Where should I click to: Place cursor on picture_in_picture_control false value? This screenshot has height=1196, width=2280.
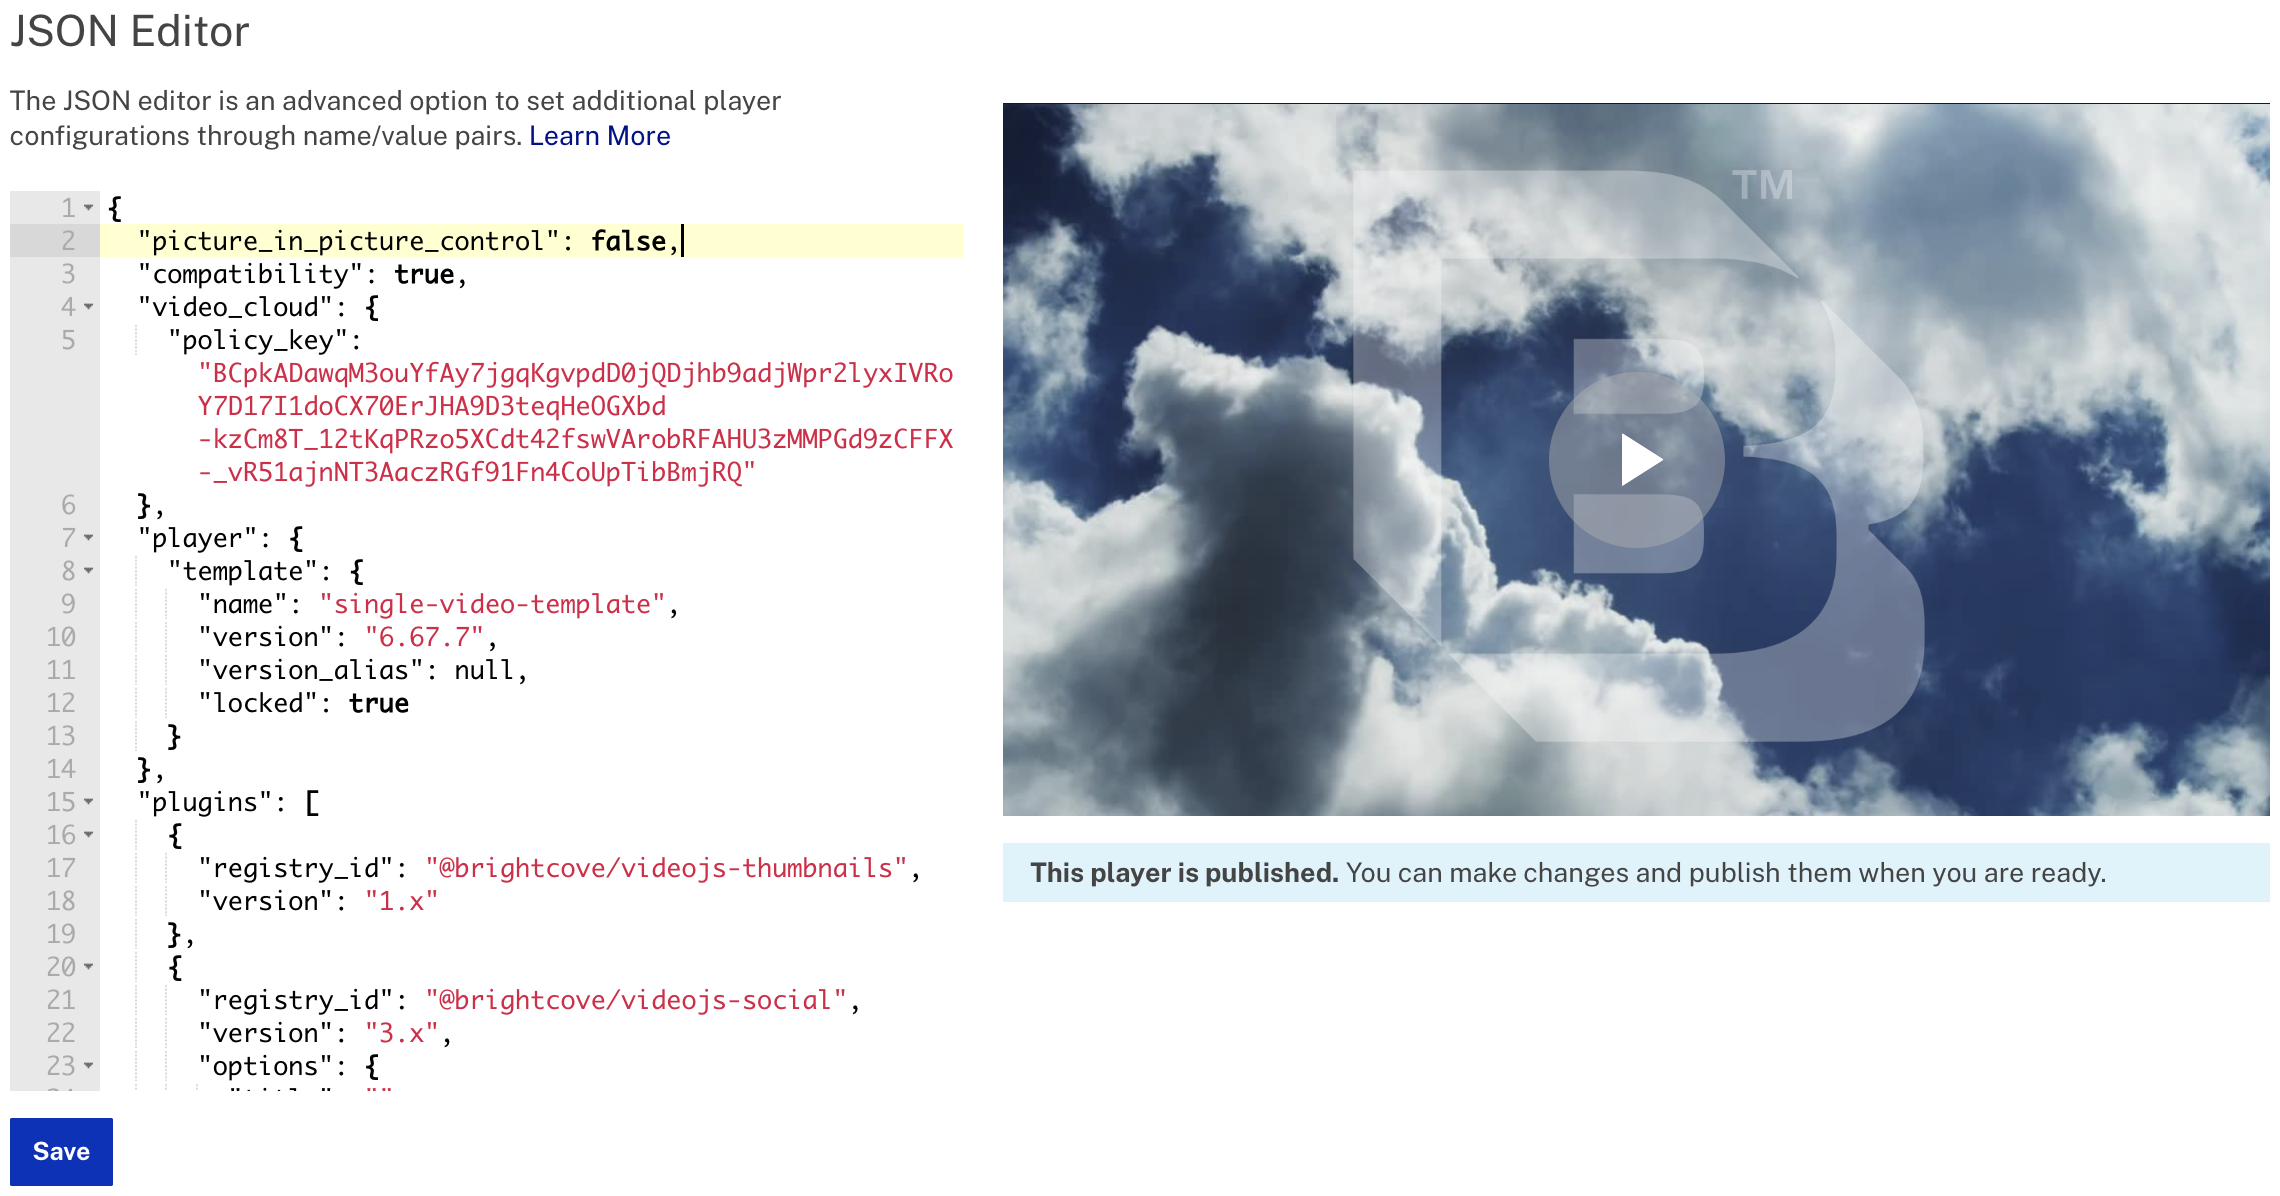(628, 241)
